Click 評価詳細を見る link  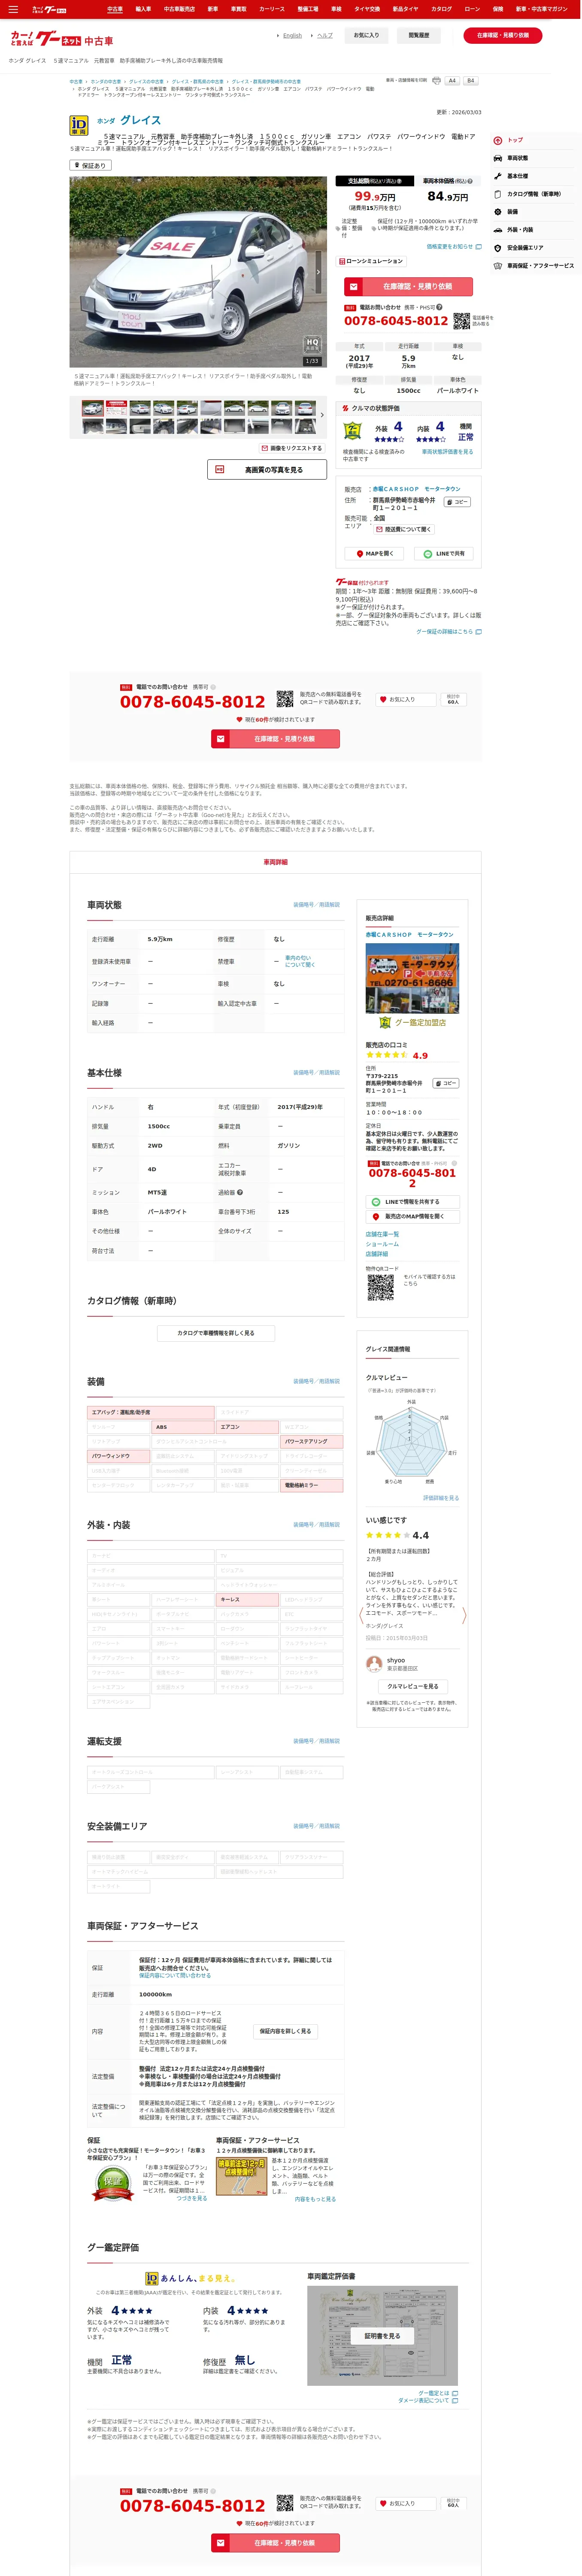coord(441,1498)
